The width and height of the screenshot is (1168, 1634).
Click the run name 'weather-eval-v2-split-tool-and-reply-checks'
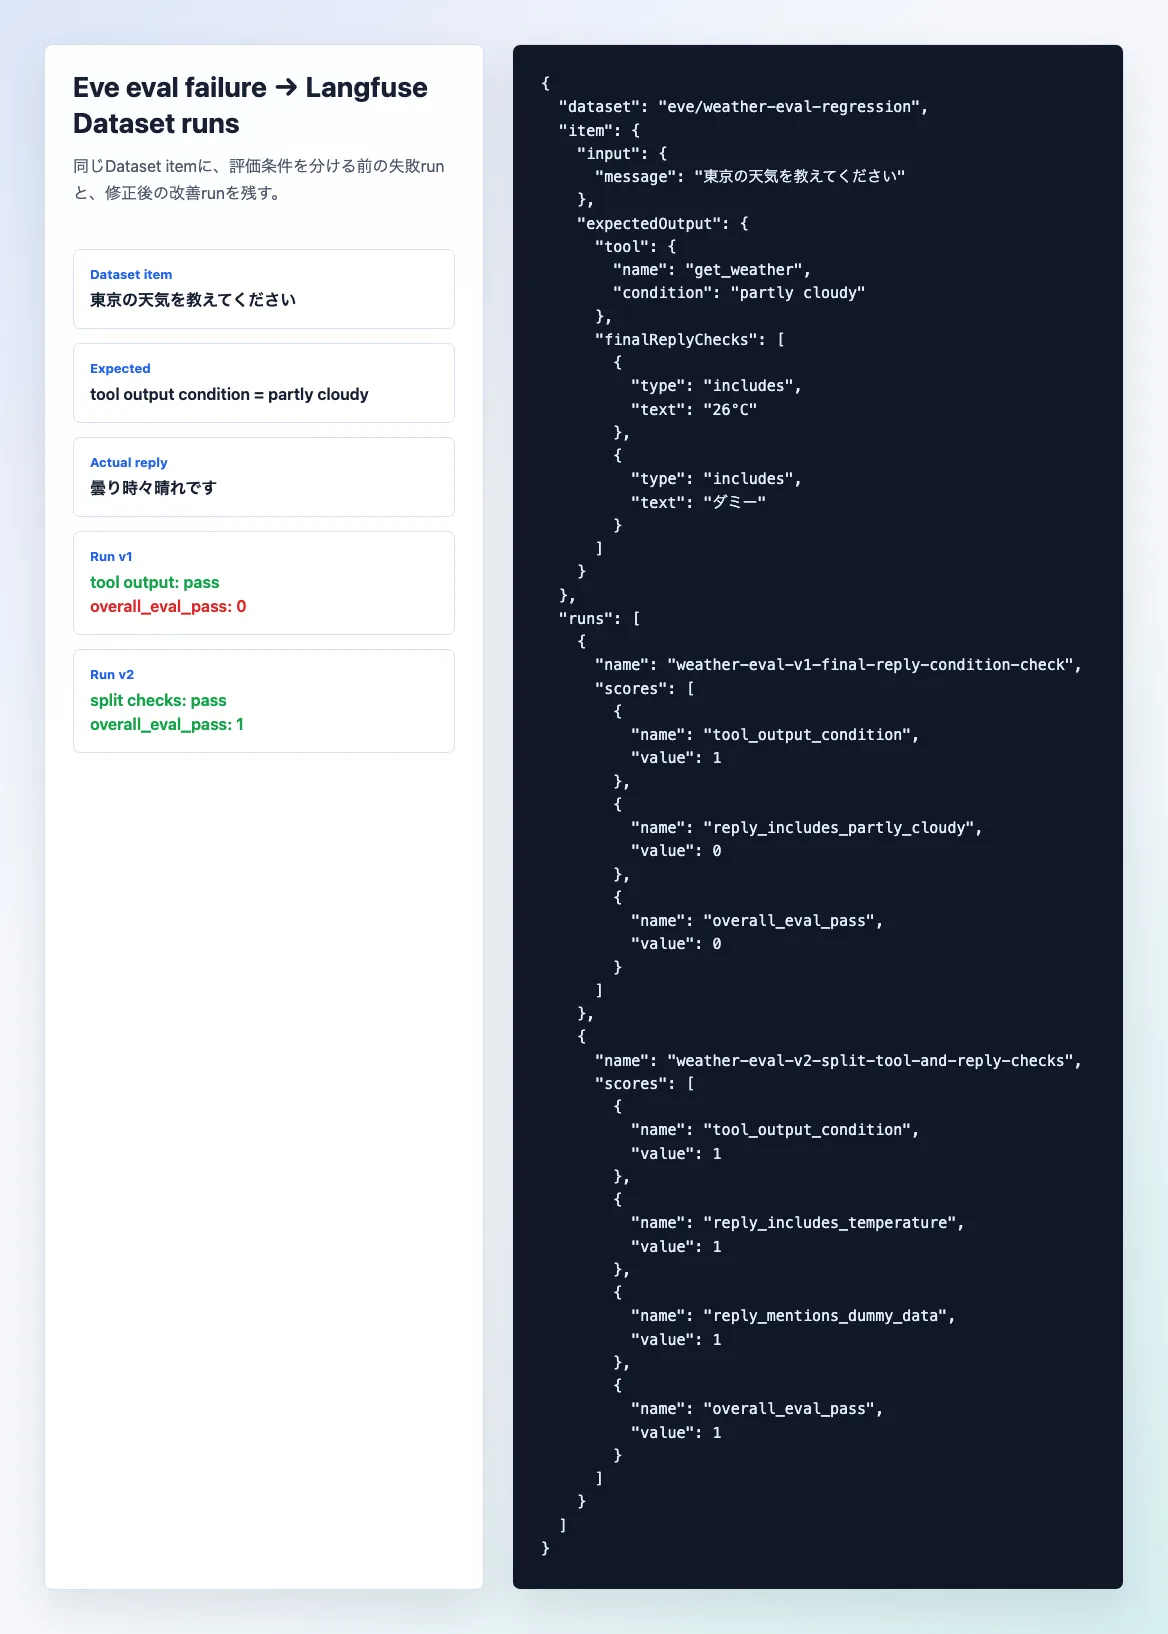[870, 1061]
